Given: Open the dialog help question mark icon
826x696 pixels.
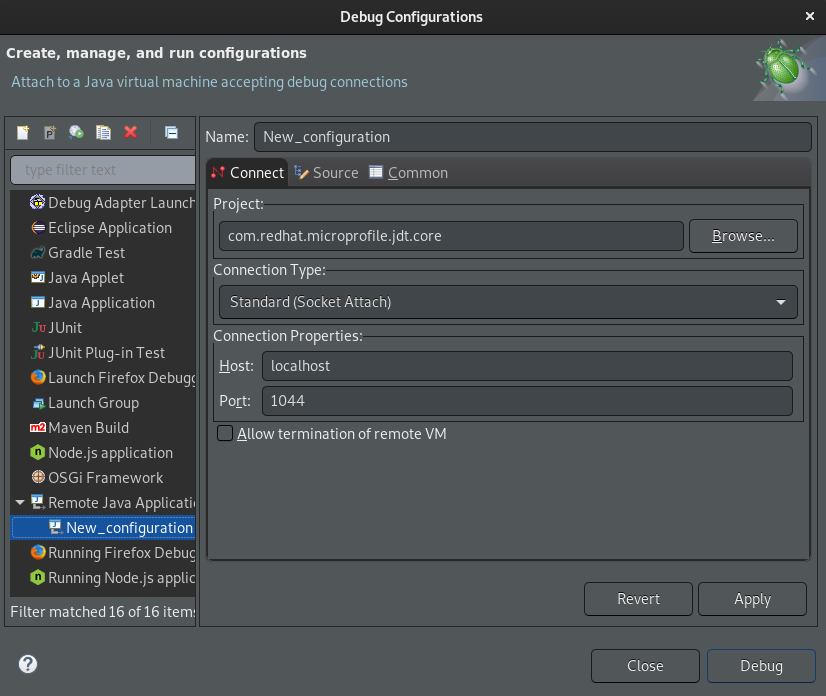Looking at the screenshot, I should point(28,664).
